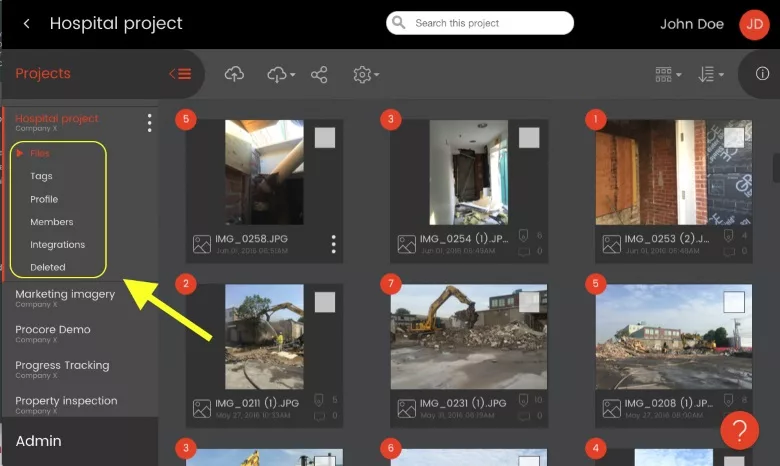
Task: Open the info panel icon
Action: pos(762,74)
